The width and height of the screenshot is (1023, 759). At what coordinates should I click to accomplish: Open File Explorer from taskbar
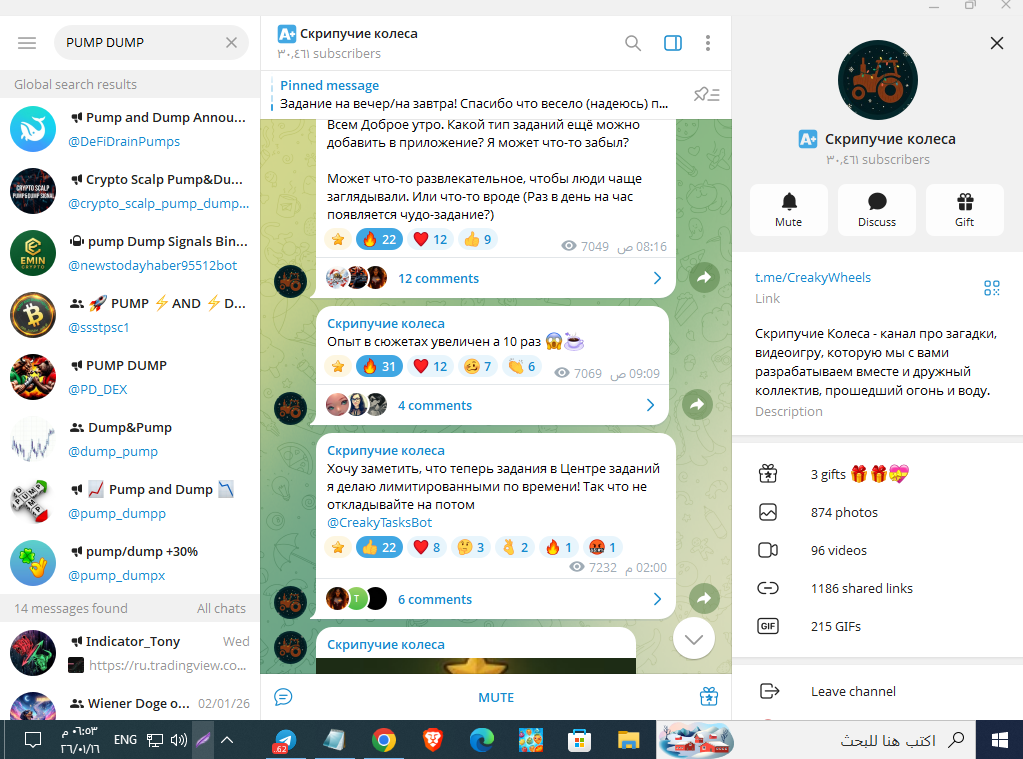coord(628,740)
